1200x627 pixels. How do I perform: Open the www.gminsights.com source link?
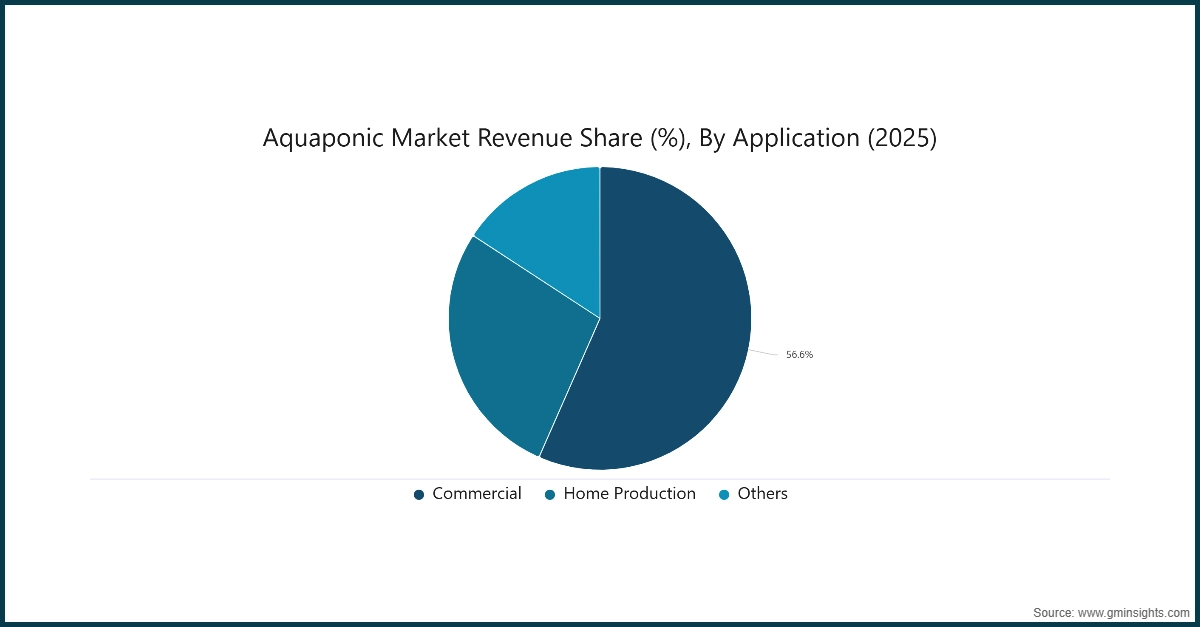click(x=1134, y=611)
